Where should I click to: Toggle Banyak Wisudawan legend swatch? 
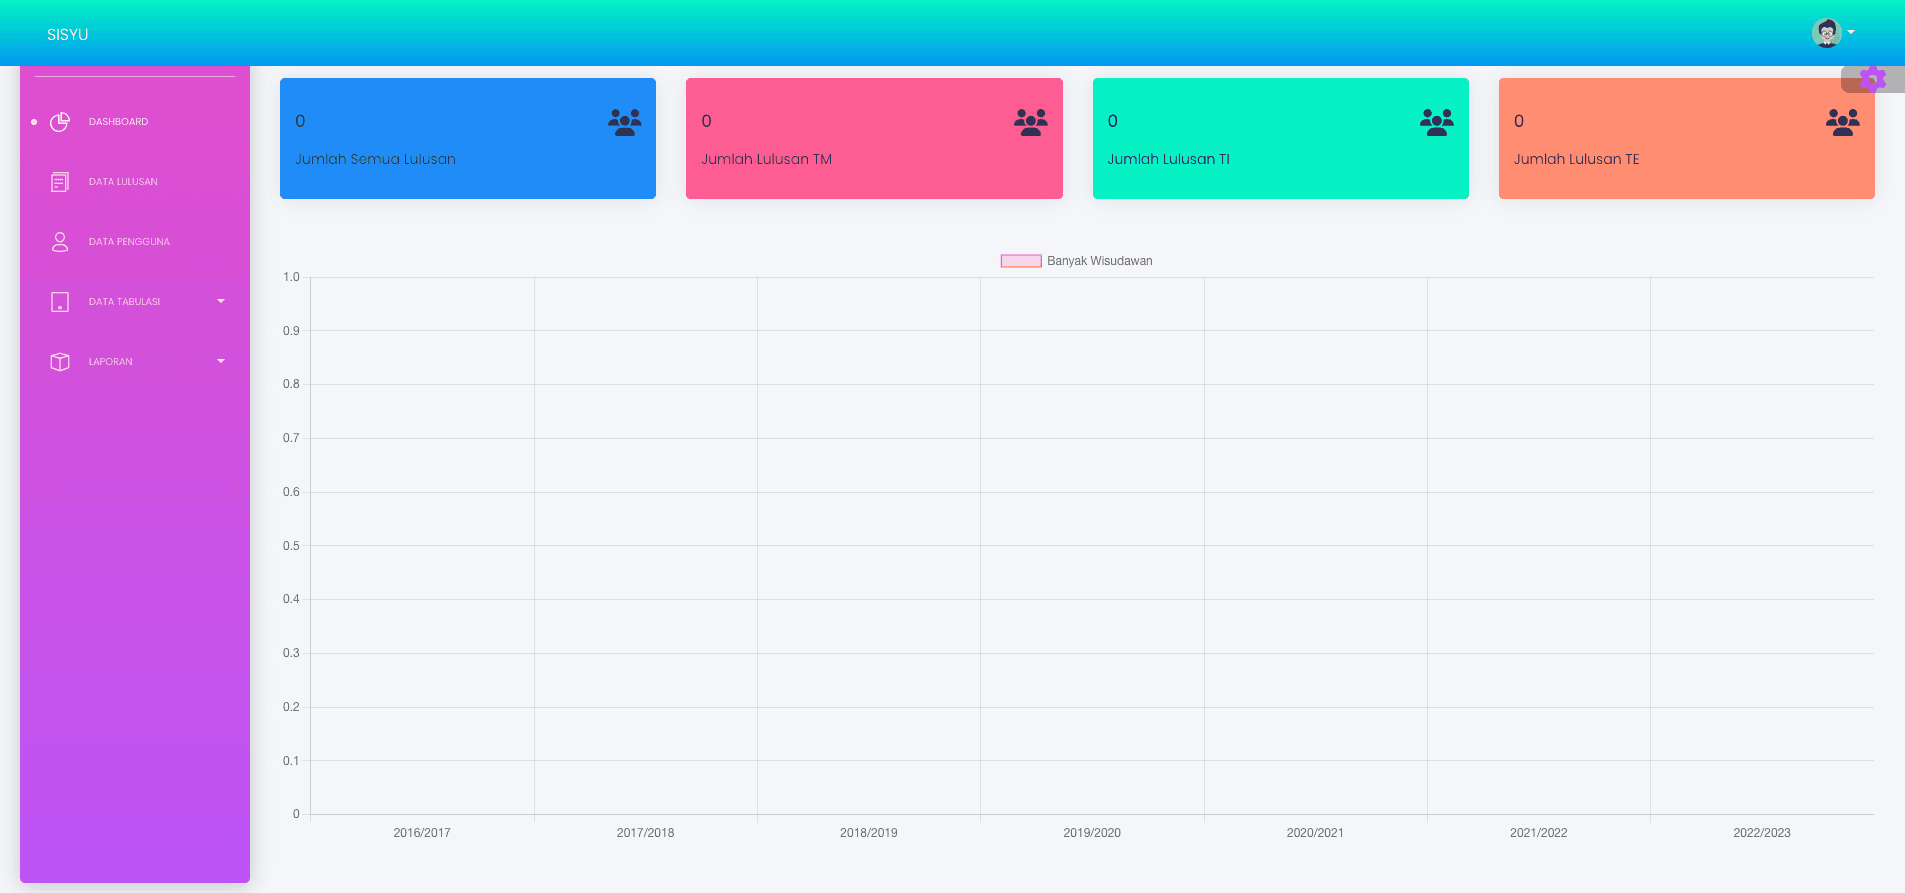[x=1021, y=261]
